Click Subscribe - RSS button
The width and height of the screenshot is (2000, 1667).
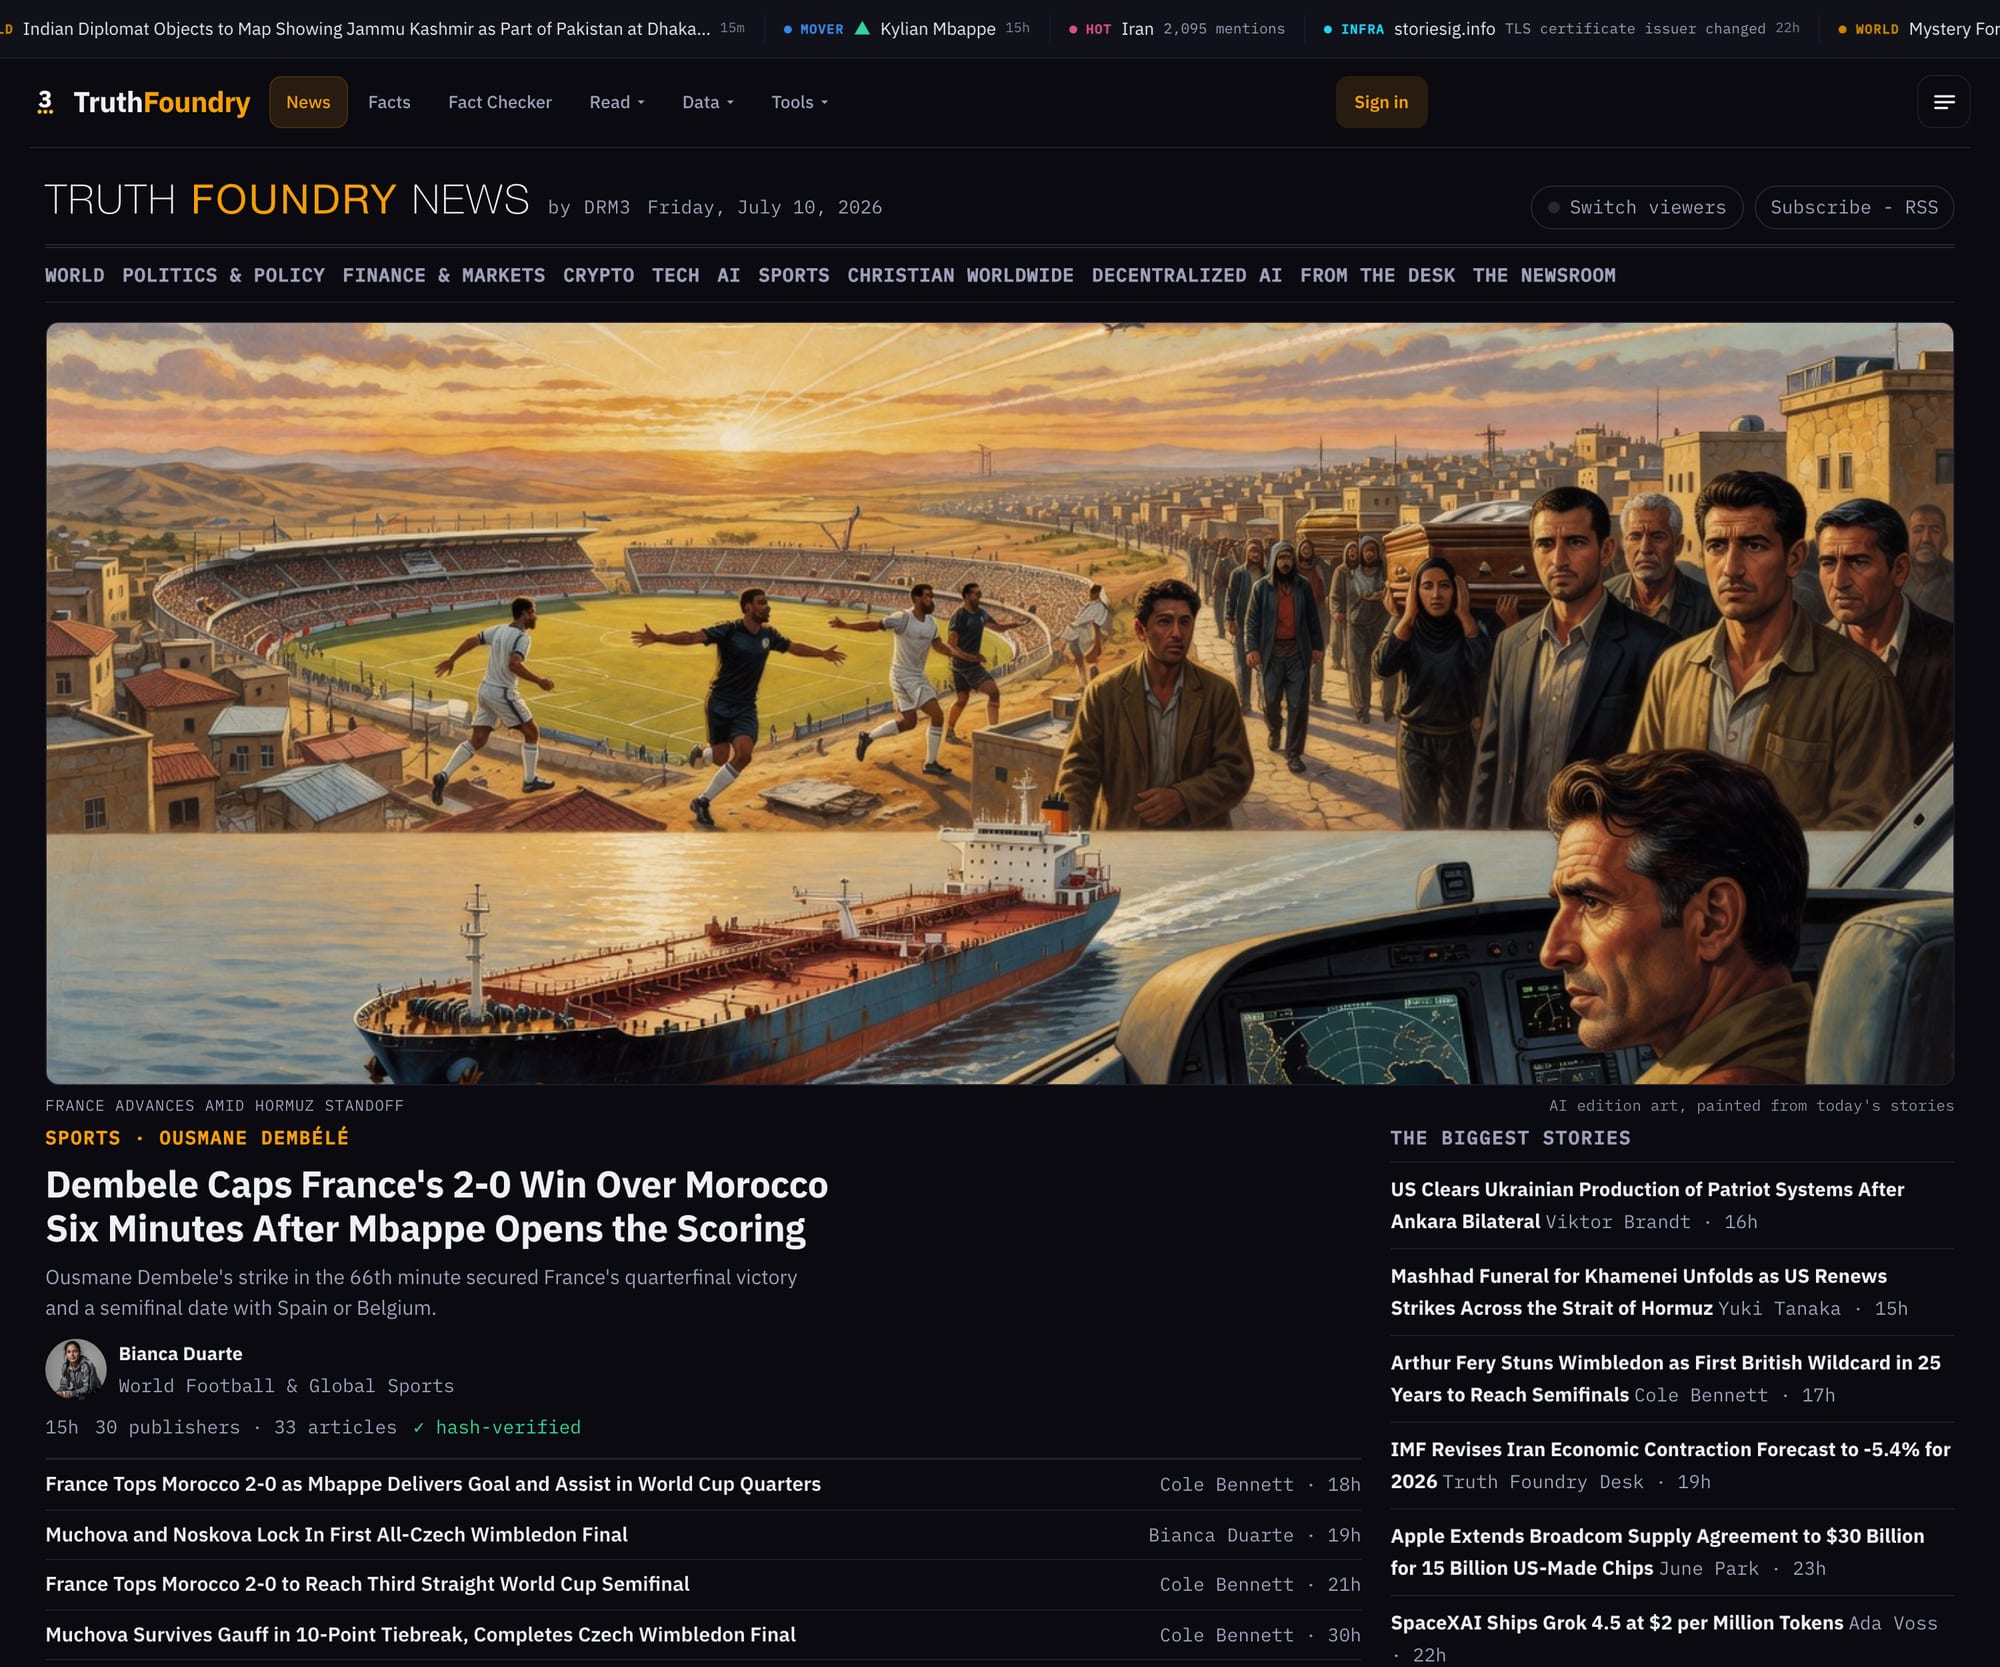tap(1854, 207)
